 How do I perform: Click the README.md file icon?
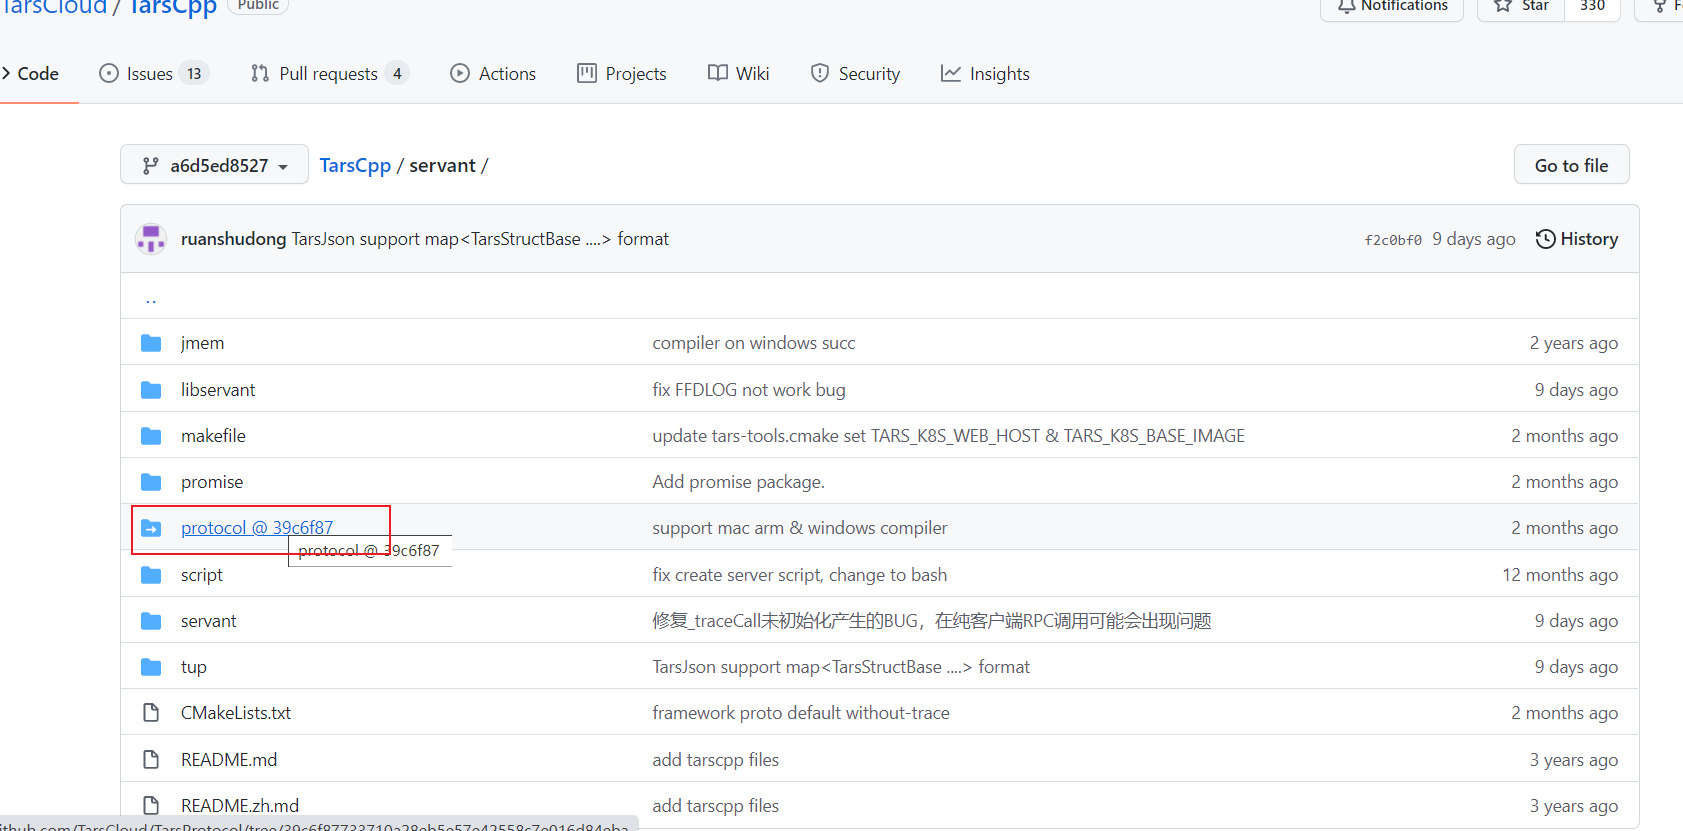(151, 760)
